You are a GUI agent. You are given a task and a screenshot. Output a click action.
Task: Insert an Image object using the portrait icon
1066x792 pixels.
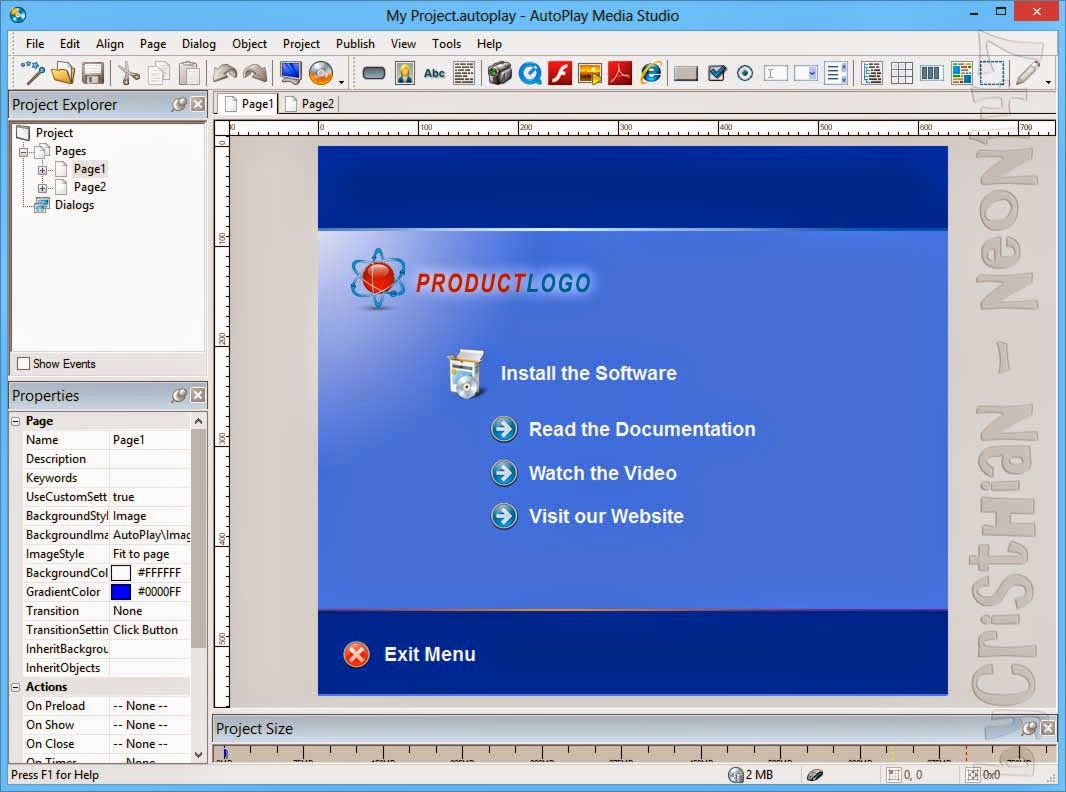point(405,73)
